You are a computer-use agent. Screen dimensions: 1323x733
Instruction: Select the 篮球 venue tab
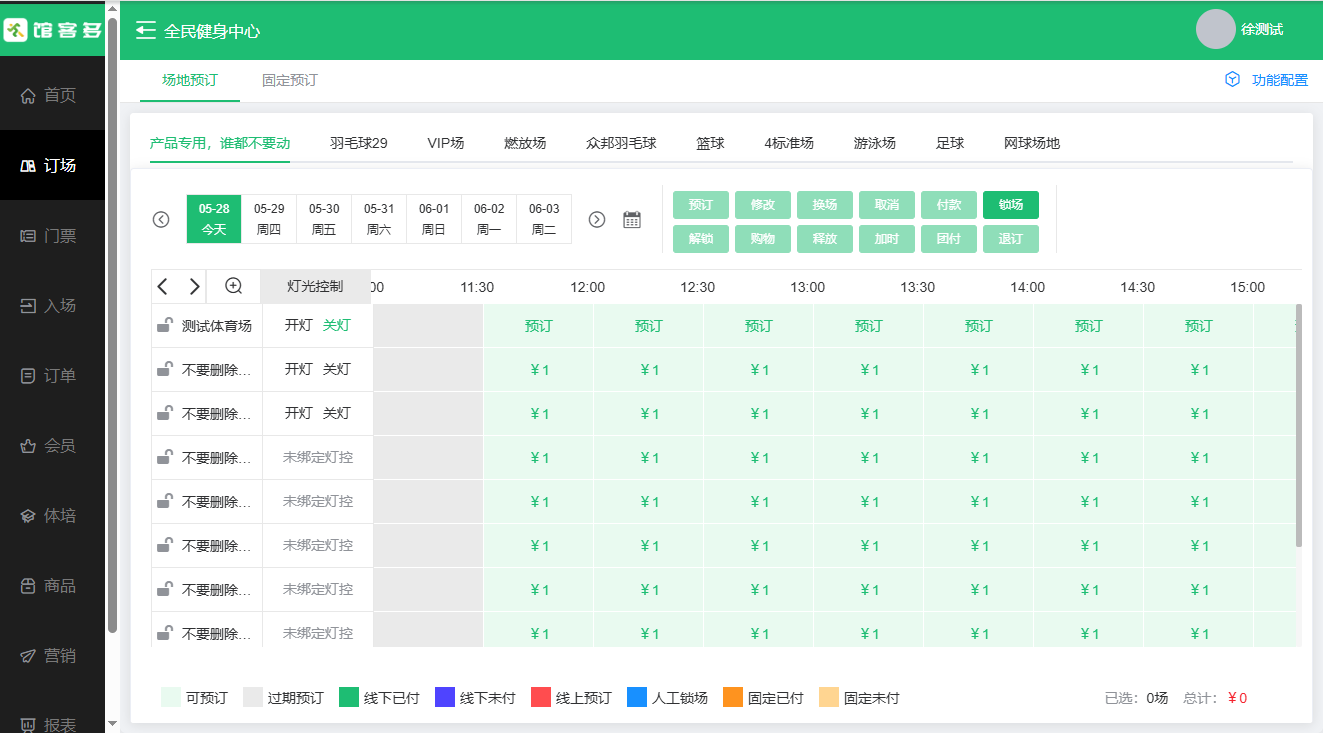[x=710, y=143]
